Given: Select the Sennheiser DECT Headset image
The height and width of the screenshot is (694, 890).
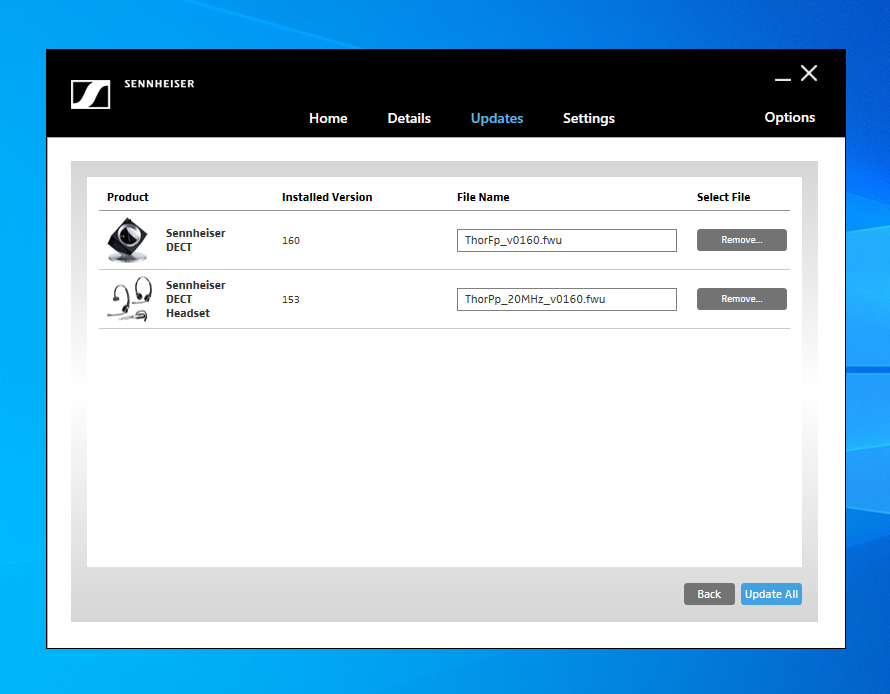Looking at the screenshot, I should (130, 299).
